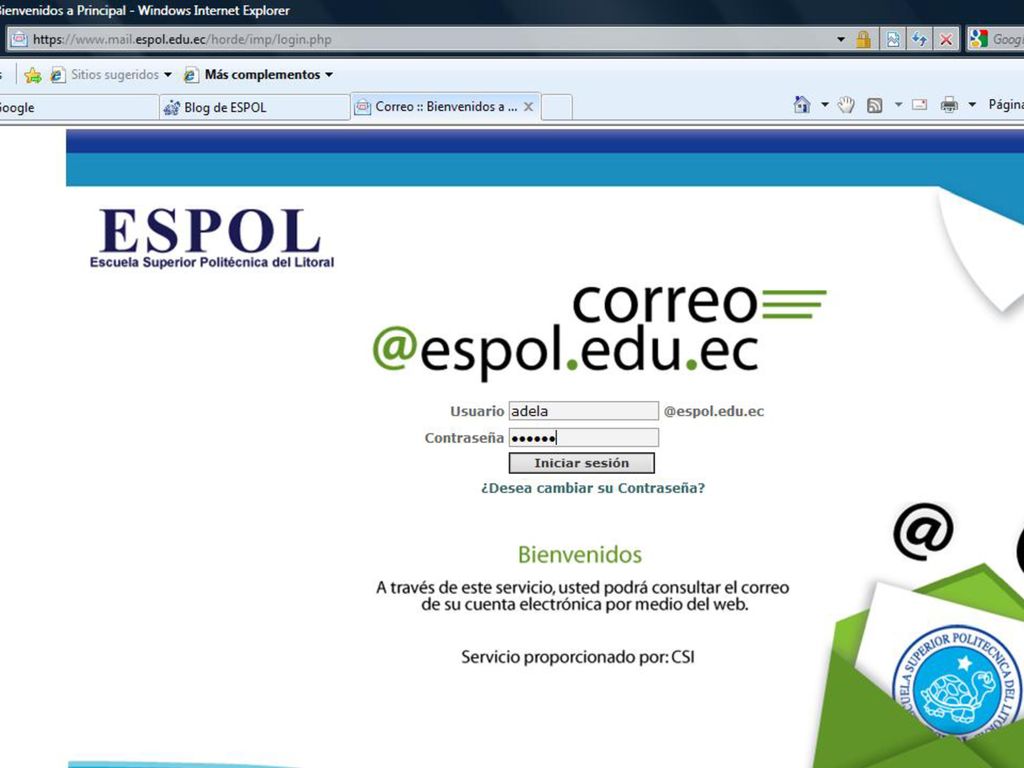Select the Correo :: Bienvenidos tab
Screen dimensions: 1024x768
click(446, 106)
